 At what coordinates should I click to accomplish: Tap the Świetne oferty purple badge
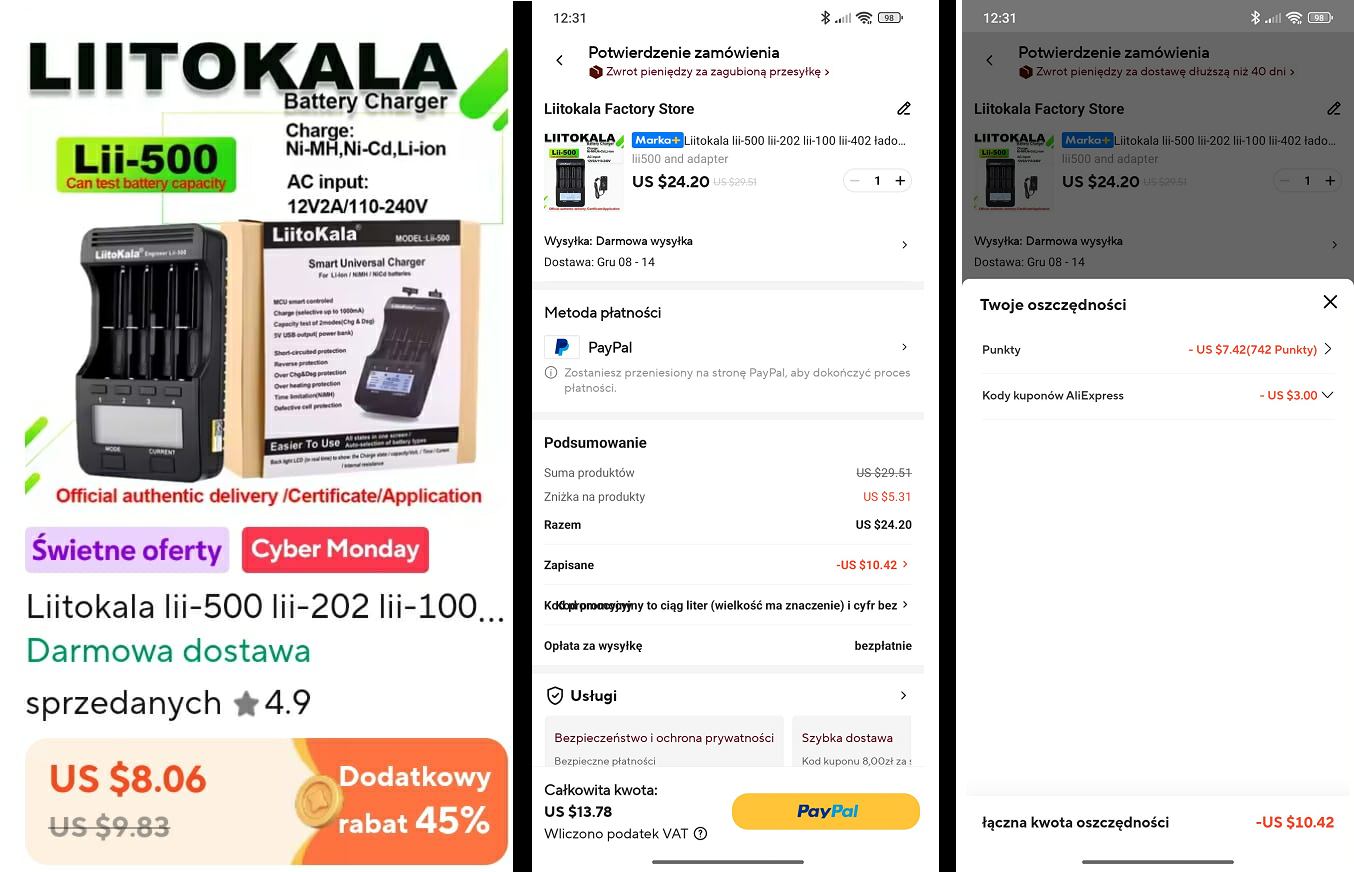pos(127,550)
